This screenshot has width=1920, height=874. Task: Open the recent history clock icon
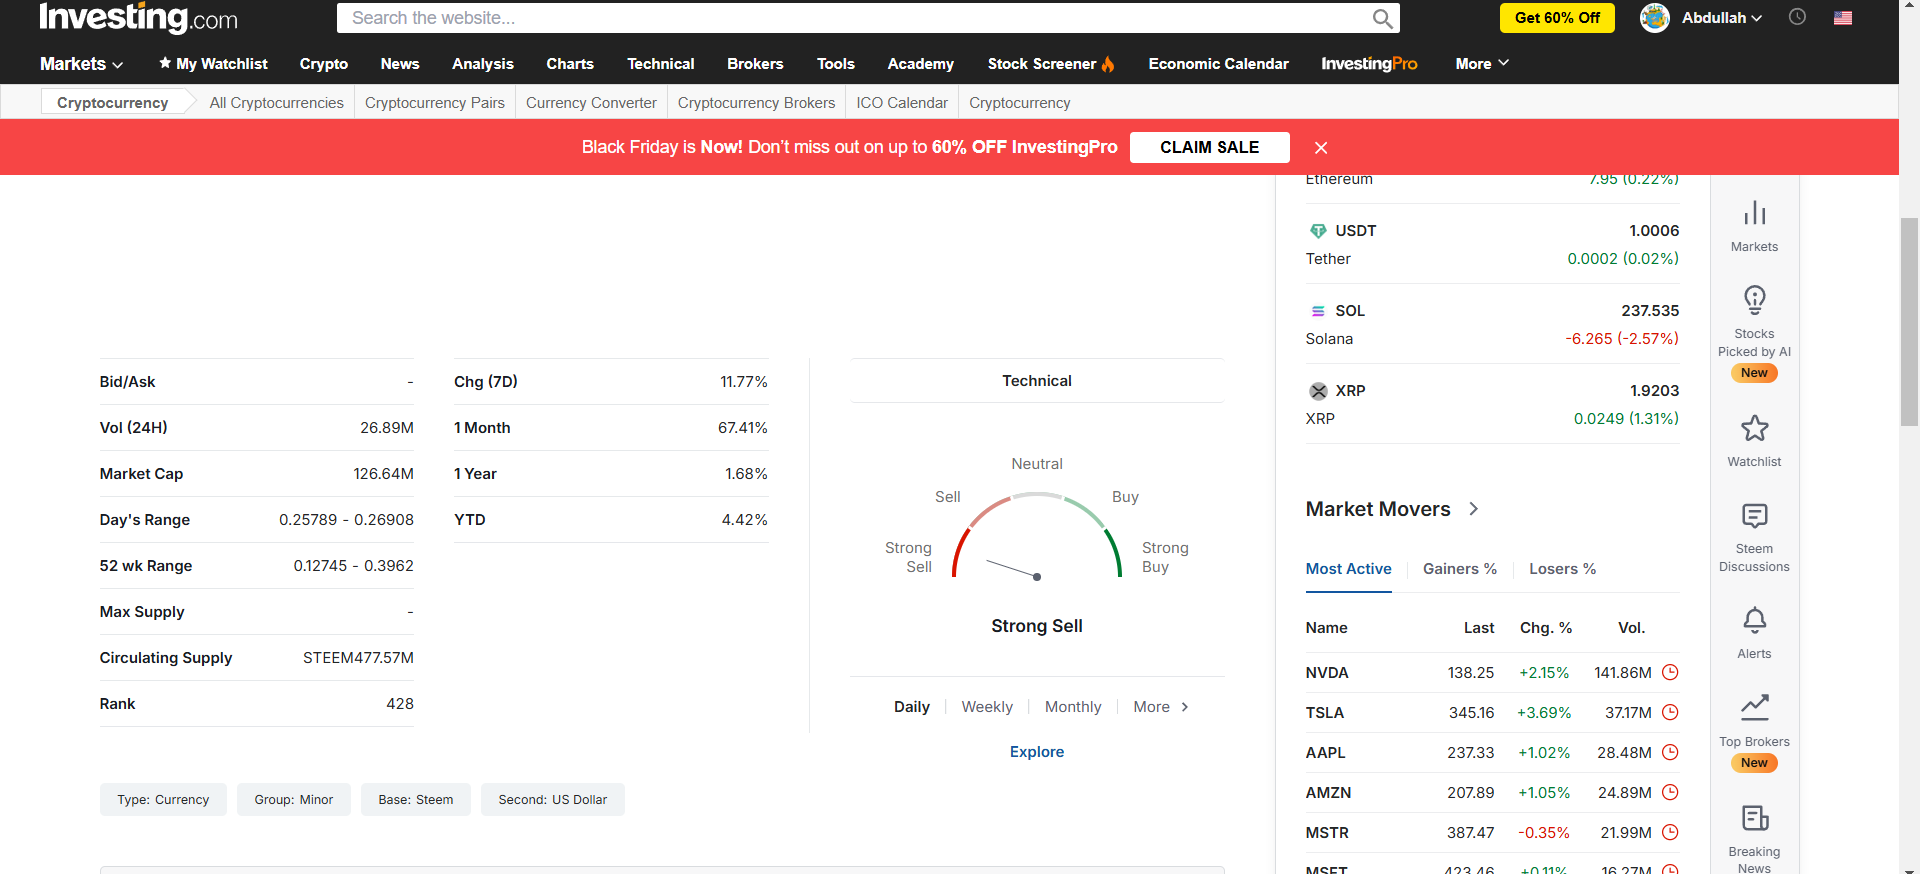[x=1797, y=17]
